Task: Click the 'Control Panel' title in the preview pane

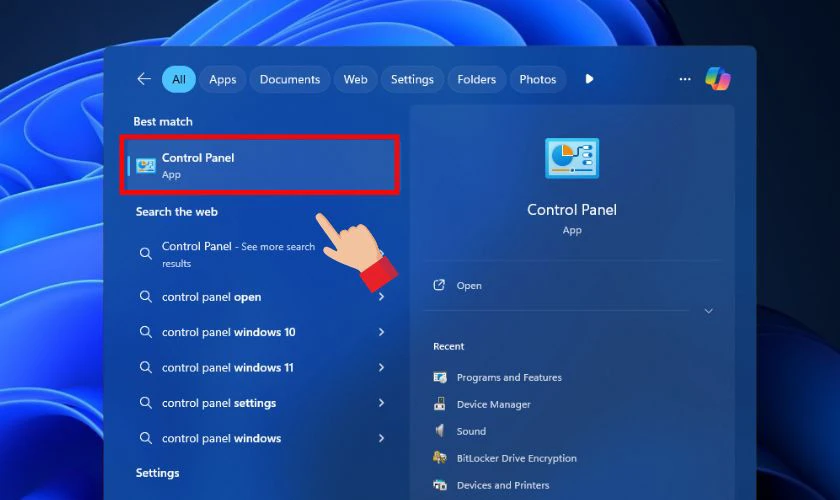Action: point(572,210)
